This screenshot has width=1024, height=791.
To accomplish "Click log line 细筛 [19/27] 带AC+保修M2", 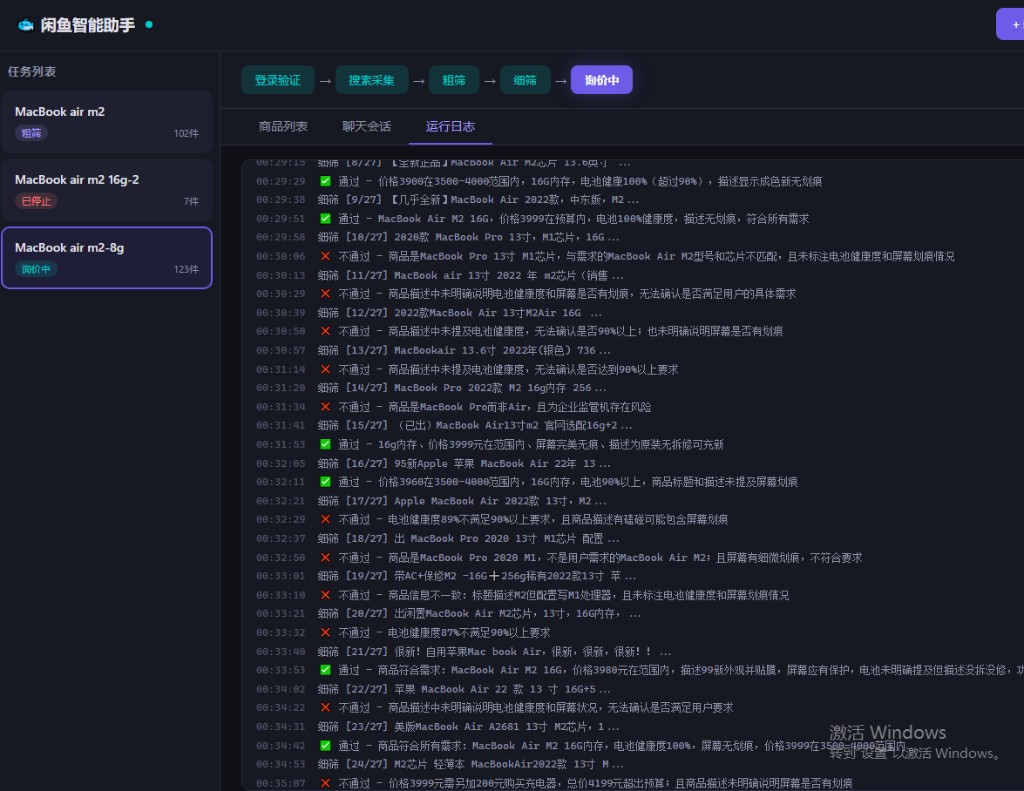I will click(x=477, y=576).
